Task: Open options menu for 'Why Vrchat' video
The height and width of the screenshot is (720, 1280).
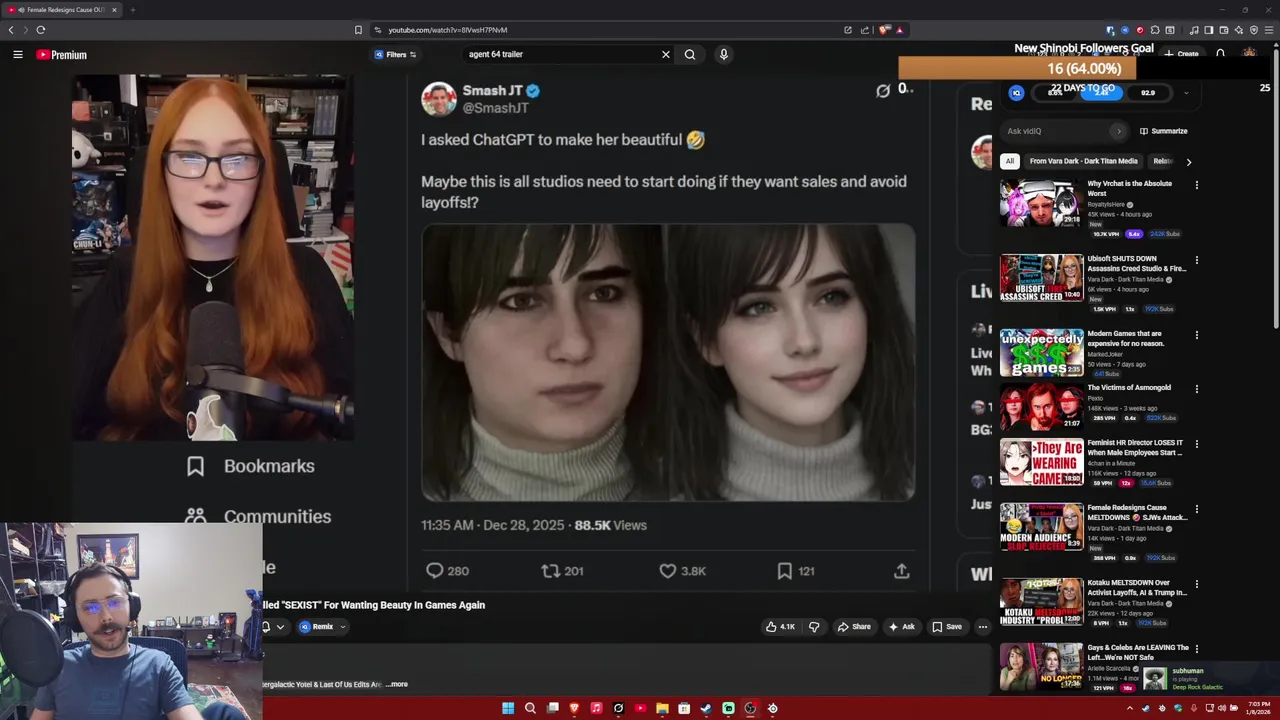Action: click(x=1196, y=185)
